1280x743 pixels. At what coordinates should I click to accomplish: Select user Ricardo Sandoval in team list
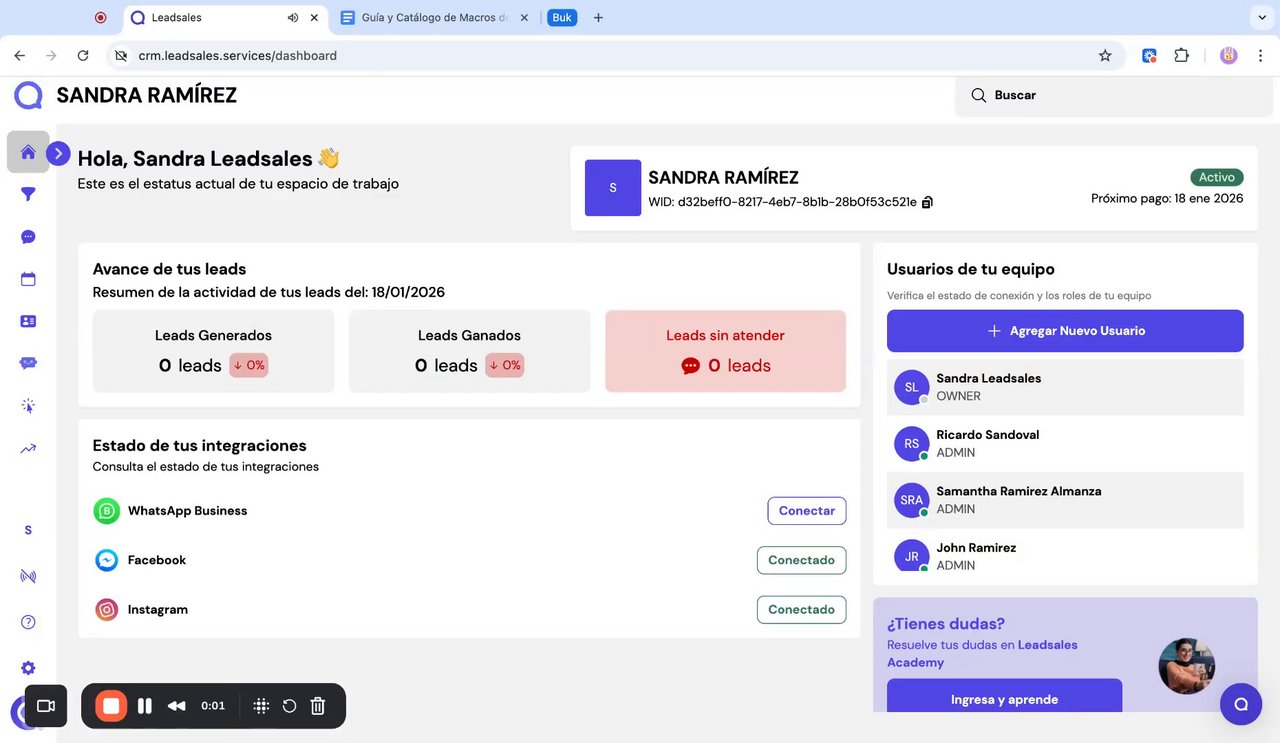click(x=1065, y=443)
